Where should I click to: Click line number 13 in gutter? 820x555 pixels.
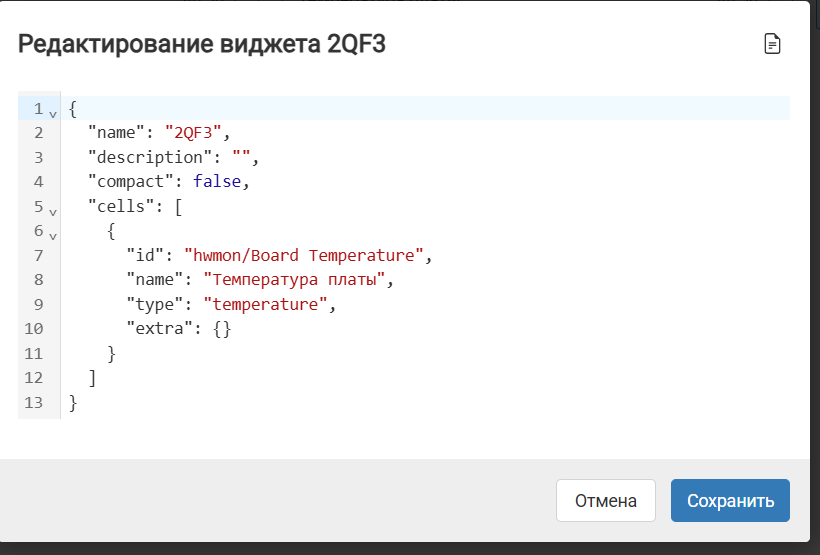pyautogui.click(x=33, y=403)
